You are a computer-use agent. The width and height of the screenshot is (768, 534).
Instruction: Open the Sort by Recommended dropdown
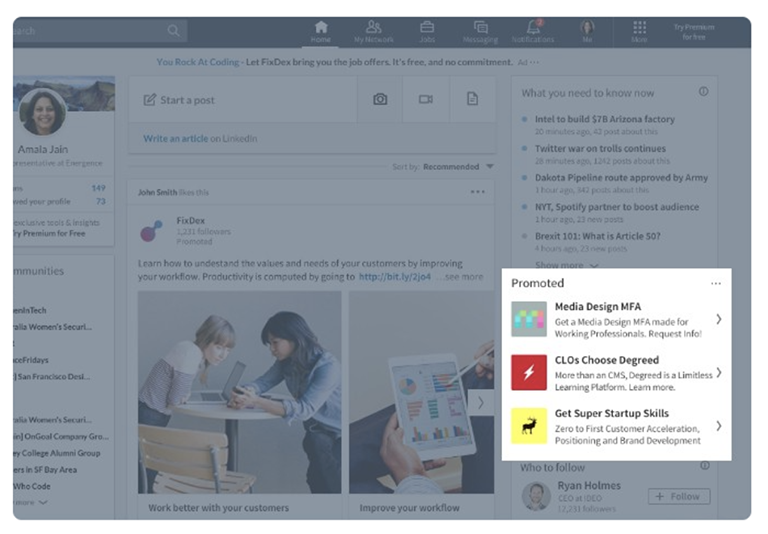point(457,167)
